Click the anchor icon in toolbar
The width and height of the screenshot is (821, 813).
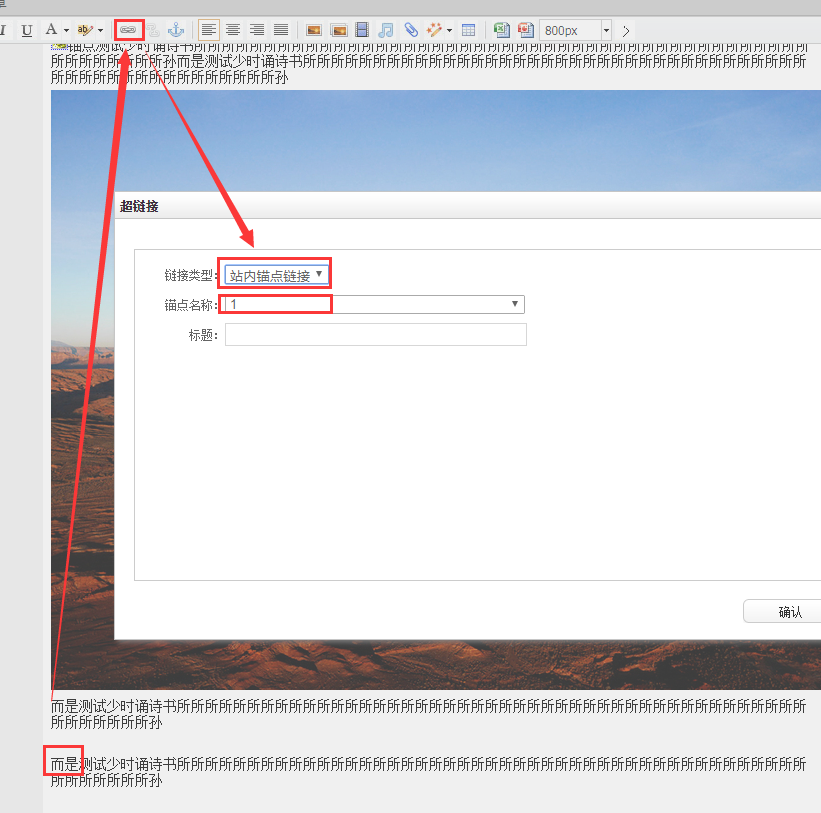tap(176, 30)
